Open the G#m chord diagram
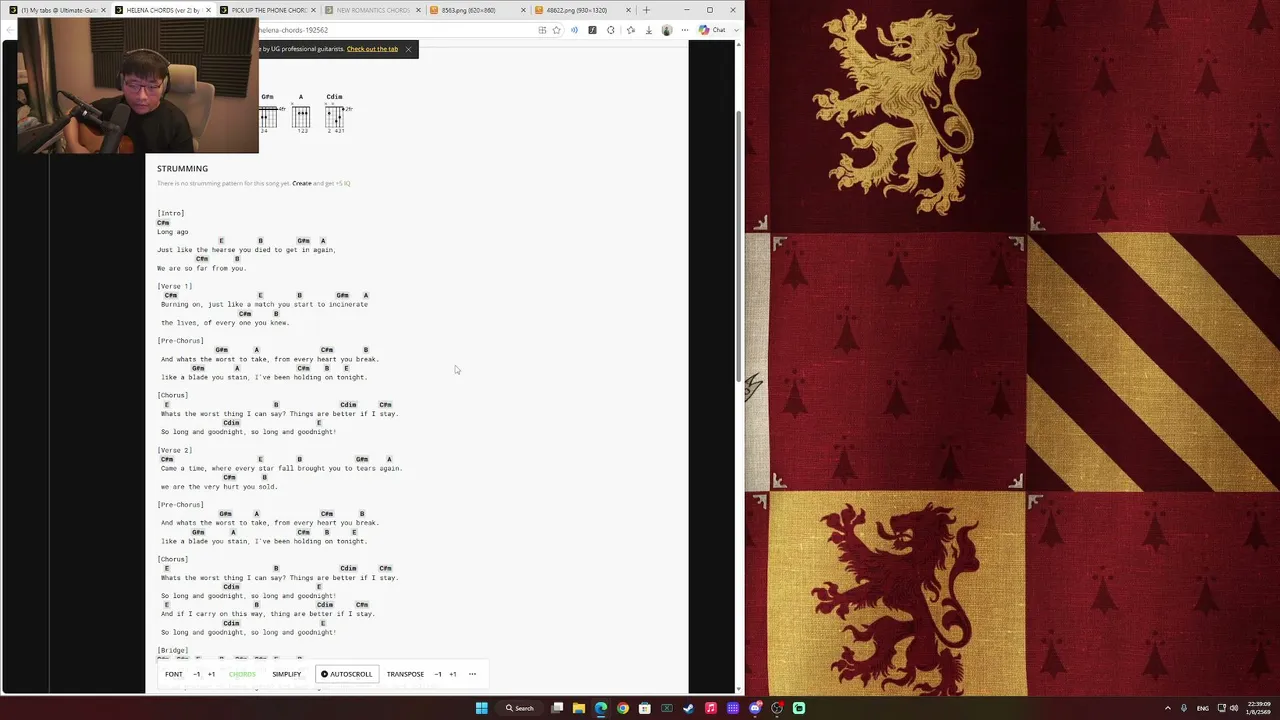 click(x=268, y=114)
